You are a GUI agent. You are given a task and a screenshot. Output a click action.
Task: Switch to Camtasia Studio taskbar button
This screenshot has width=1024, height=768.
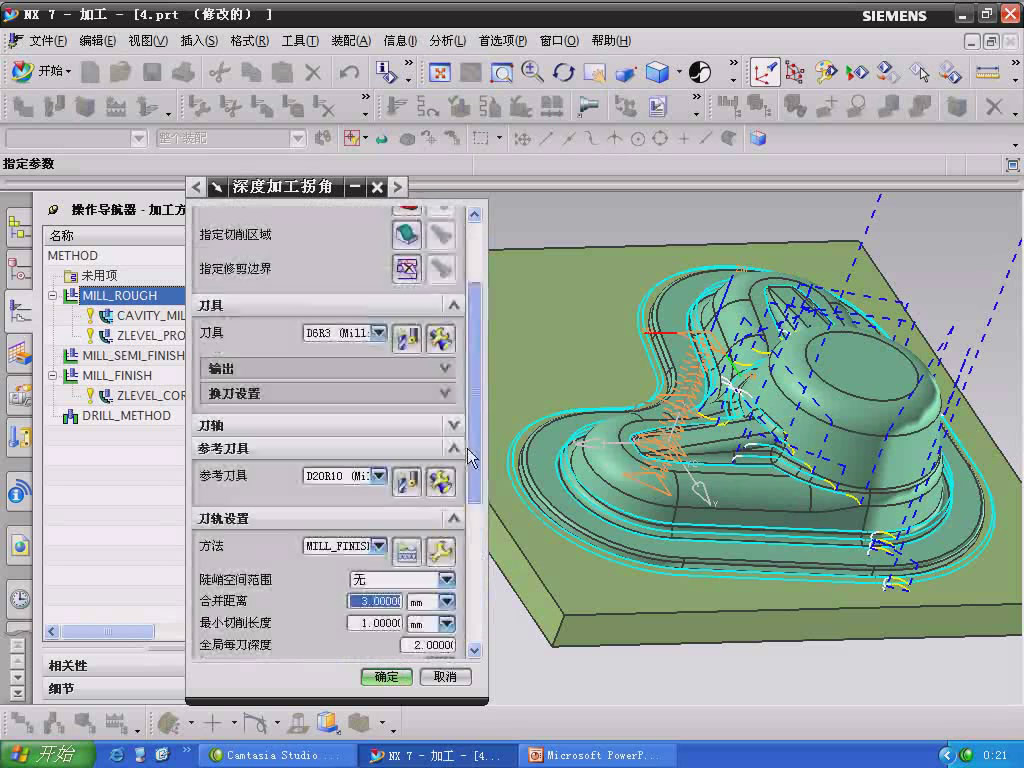277,756
